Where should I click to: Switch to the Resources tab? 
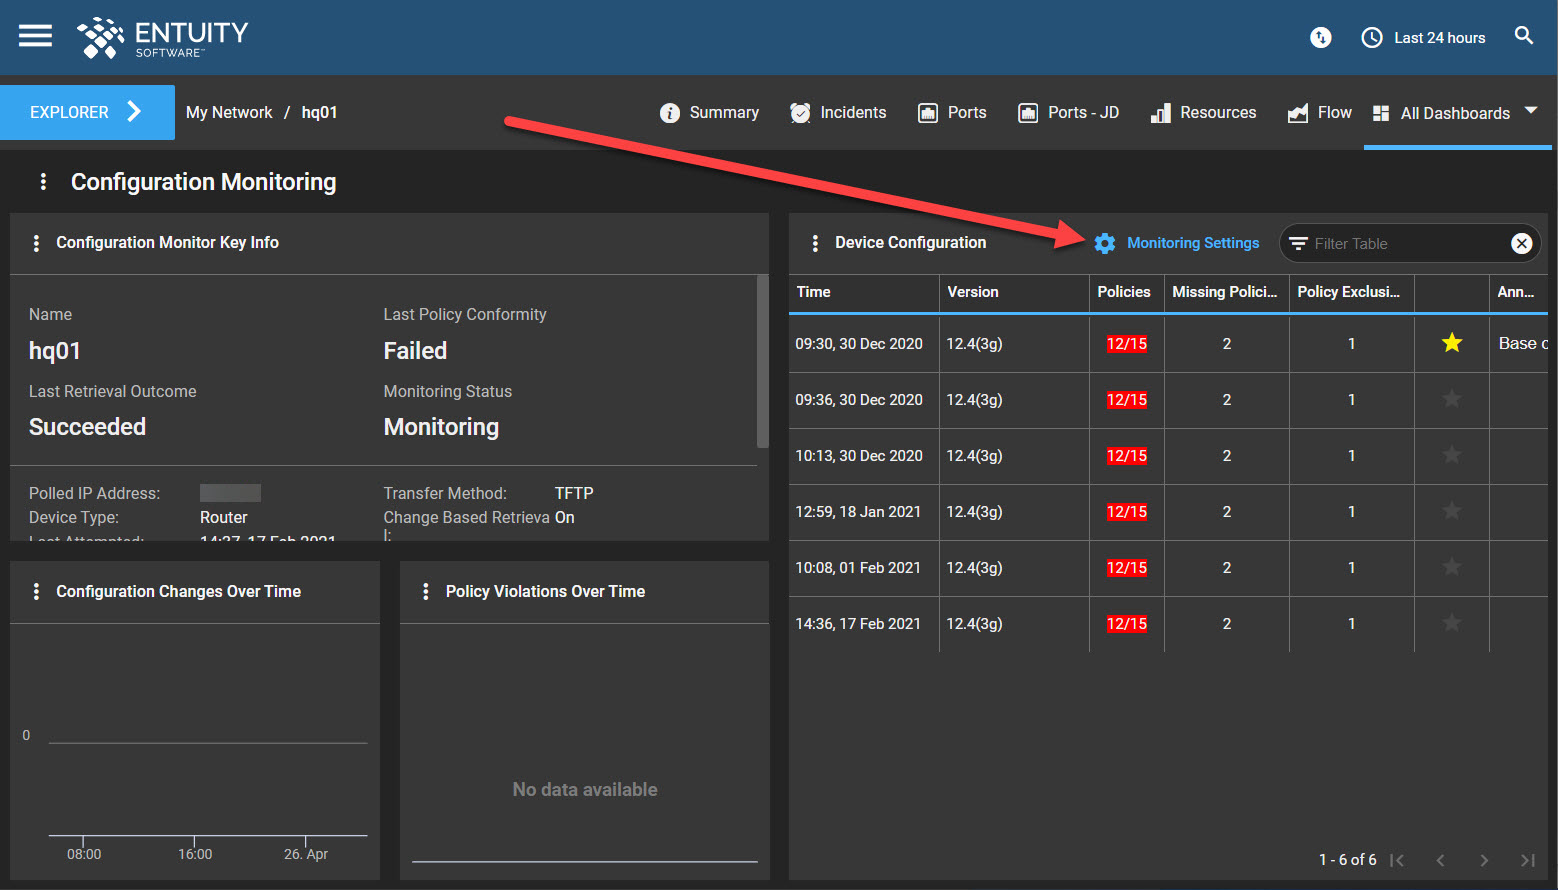click(x=1203, y=113)
